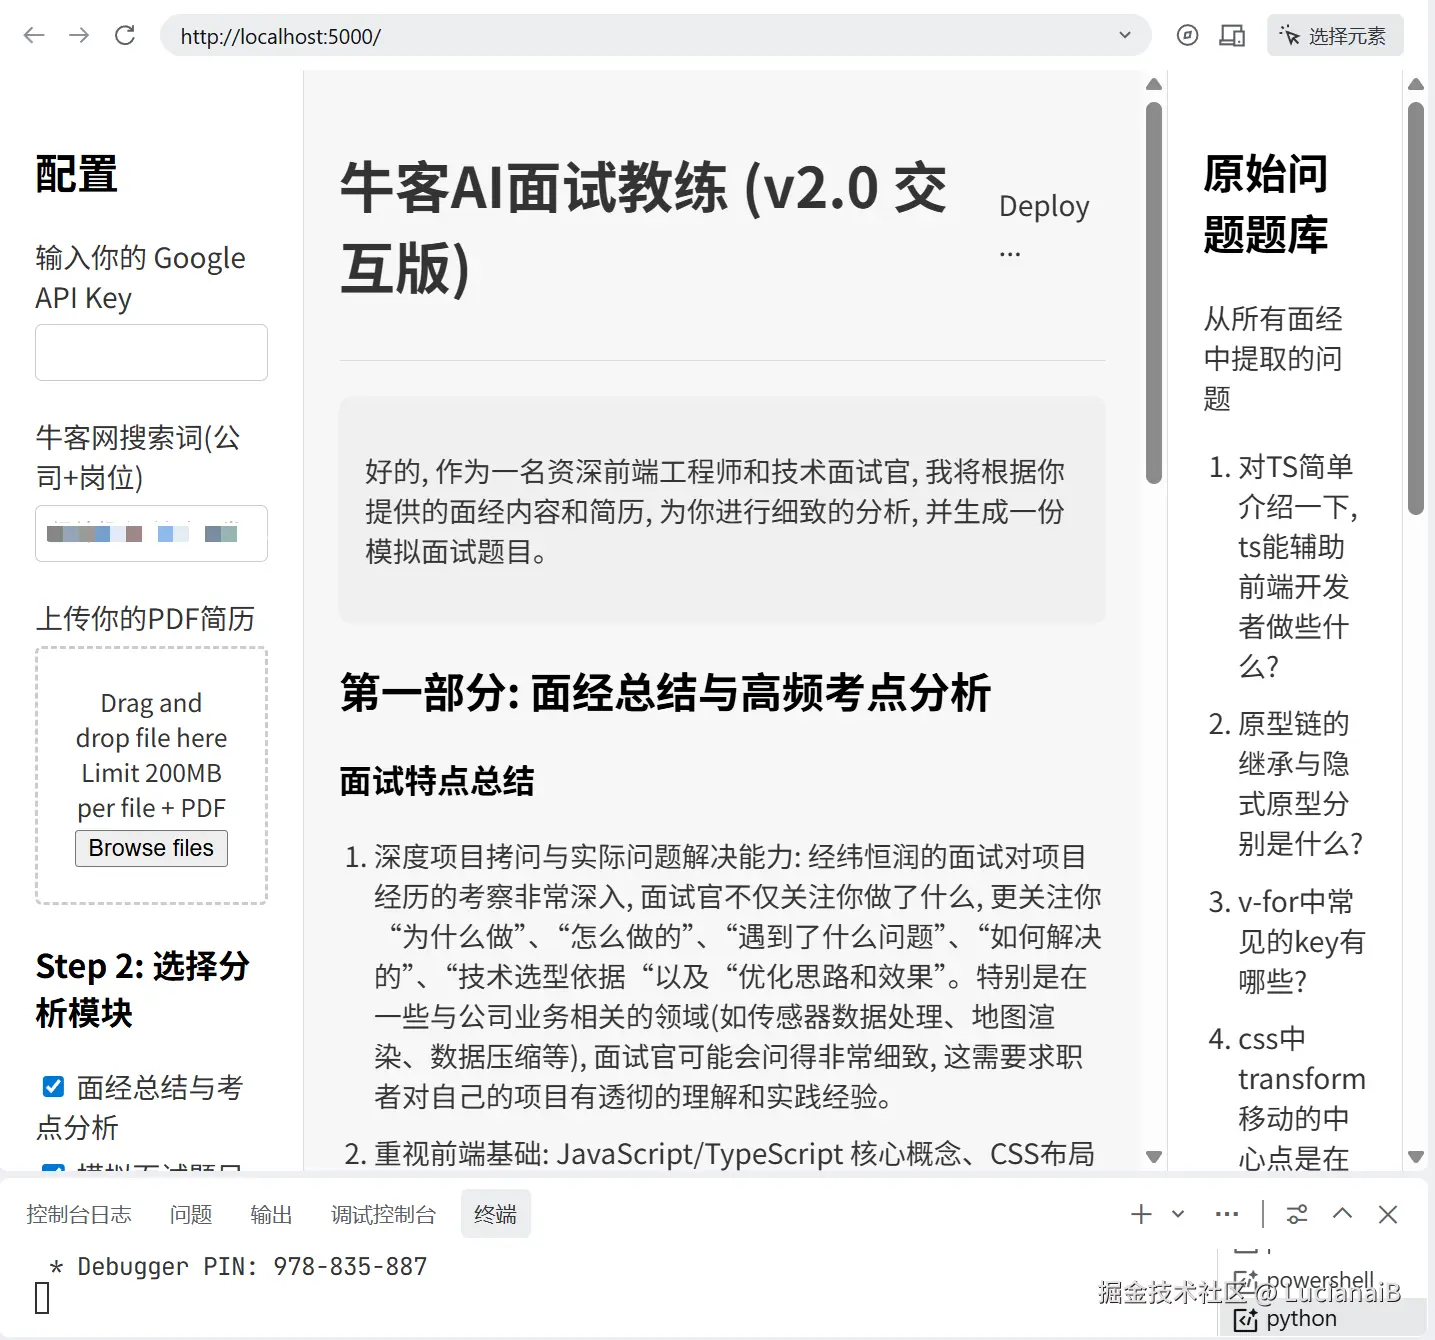Click the question 'v-for中常见的key有哪些?'
The image size is (1435, 1340).
(1301, 941)
